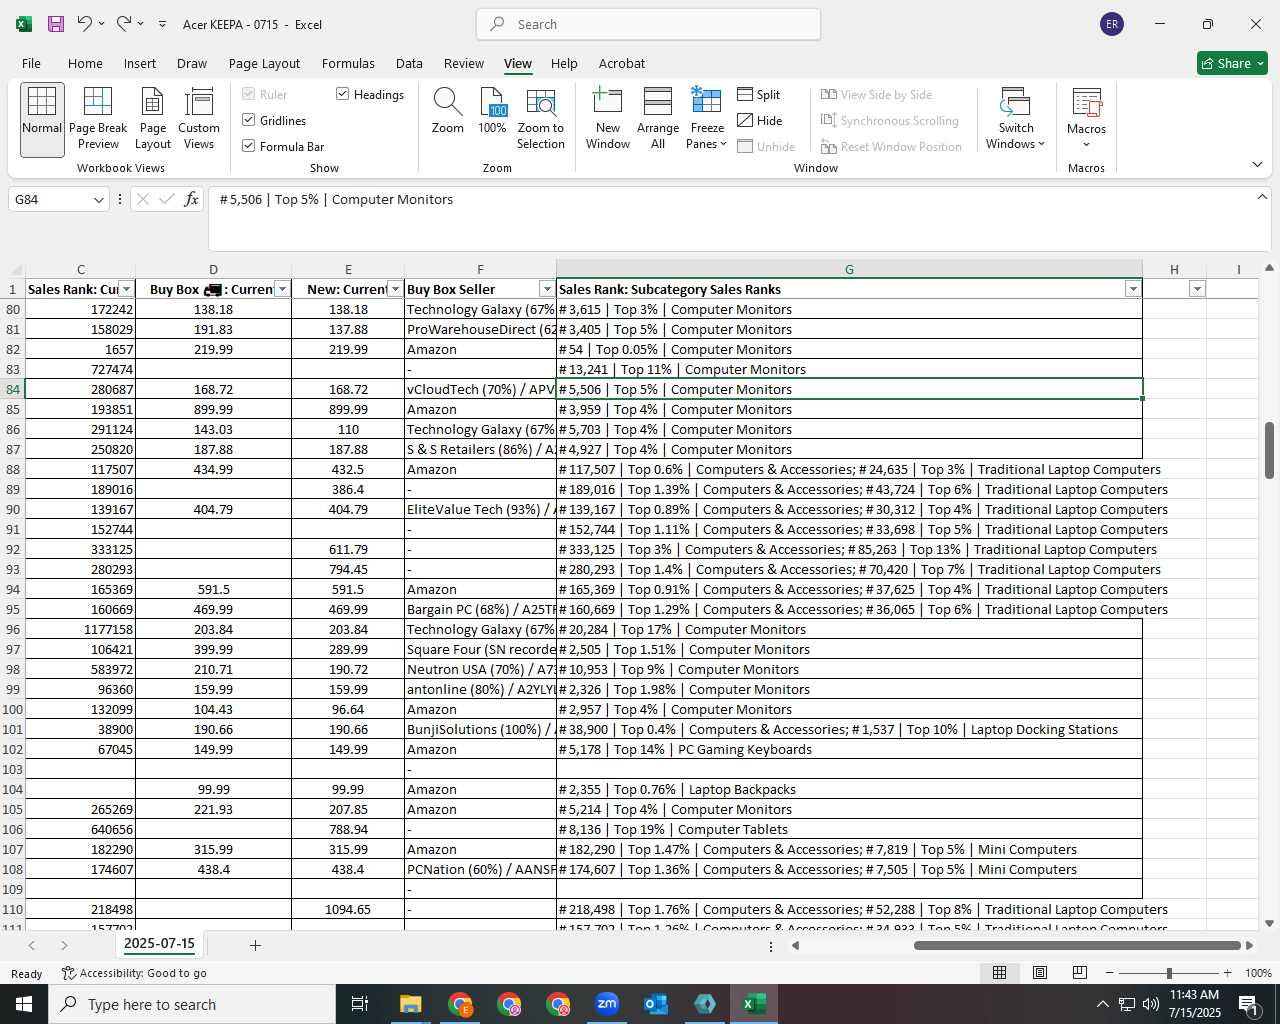The height and width of the screenshot is (1024, 1280).
Task: Switch to the Insert tab
Action: point(140,63)
